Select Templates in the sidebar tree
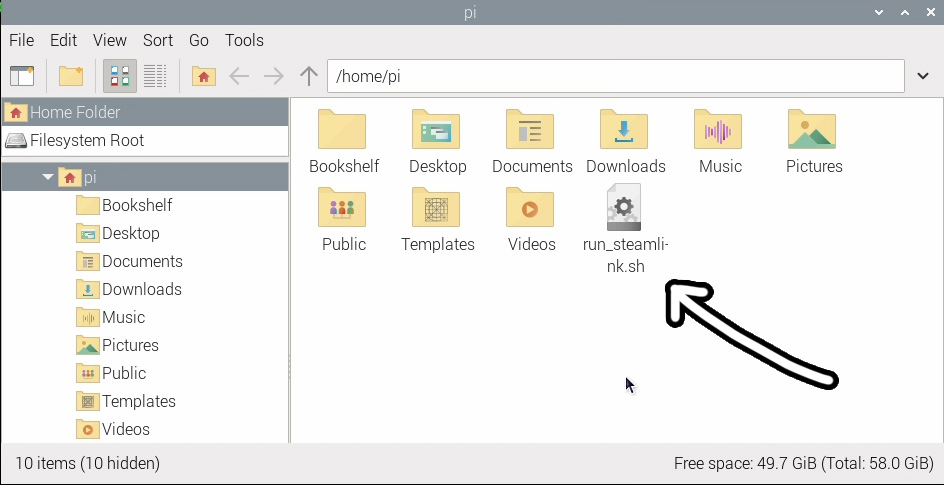Screen dimensions: 944x485 point(138,401)
